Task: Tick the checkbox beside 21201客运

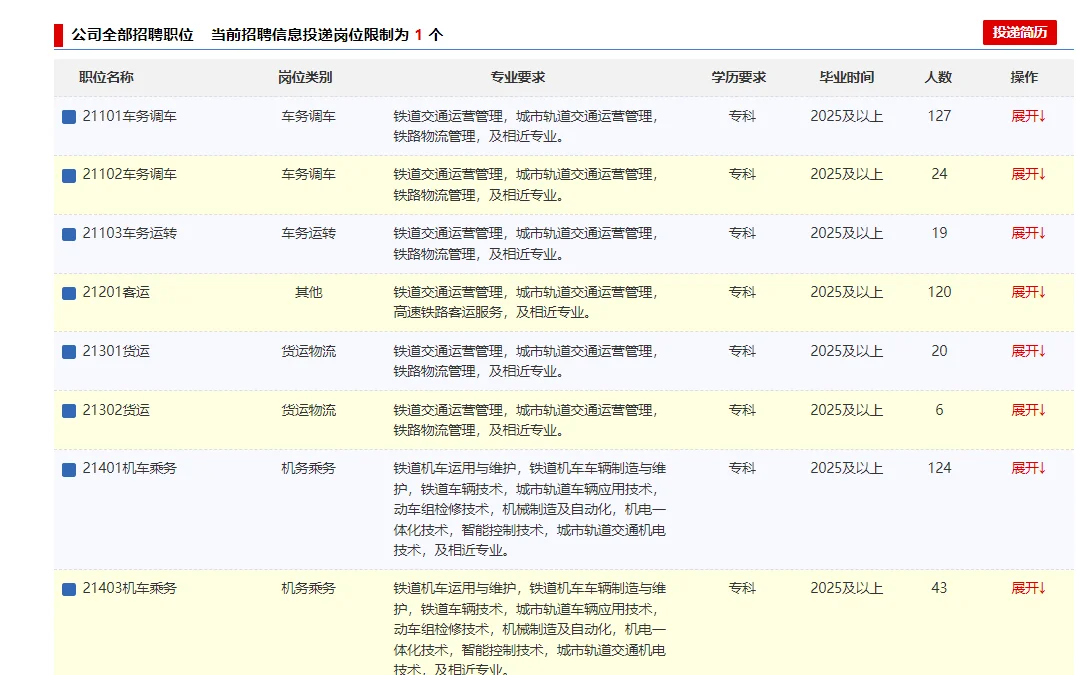Action: 67,293
